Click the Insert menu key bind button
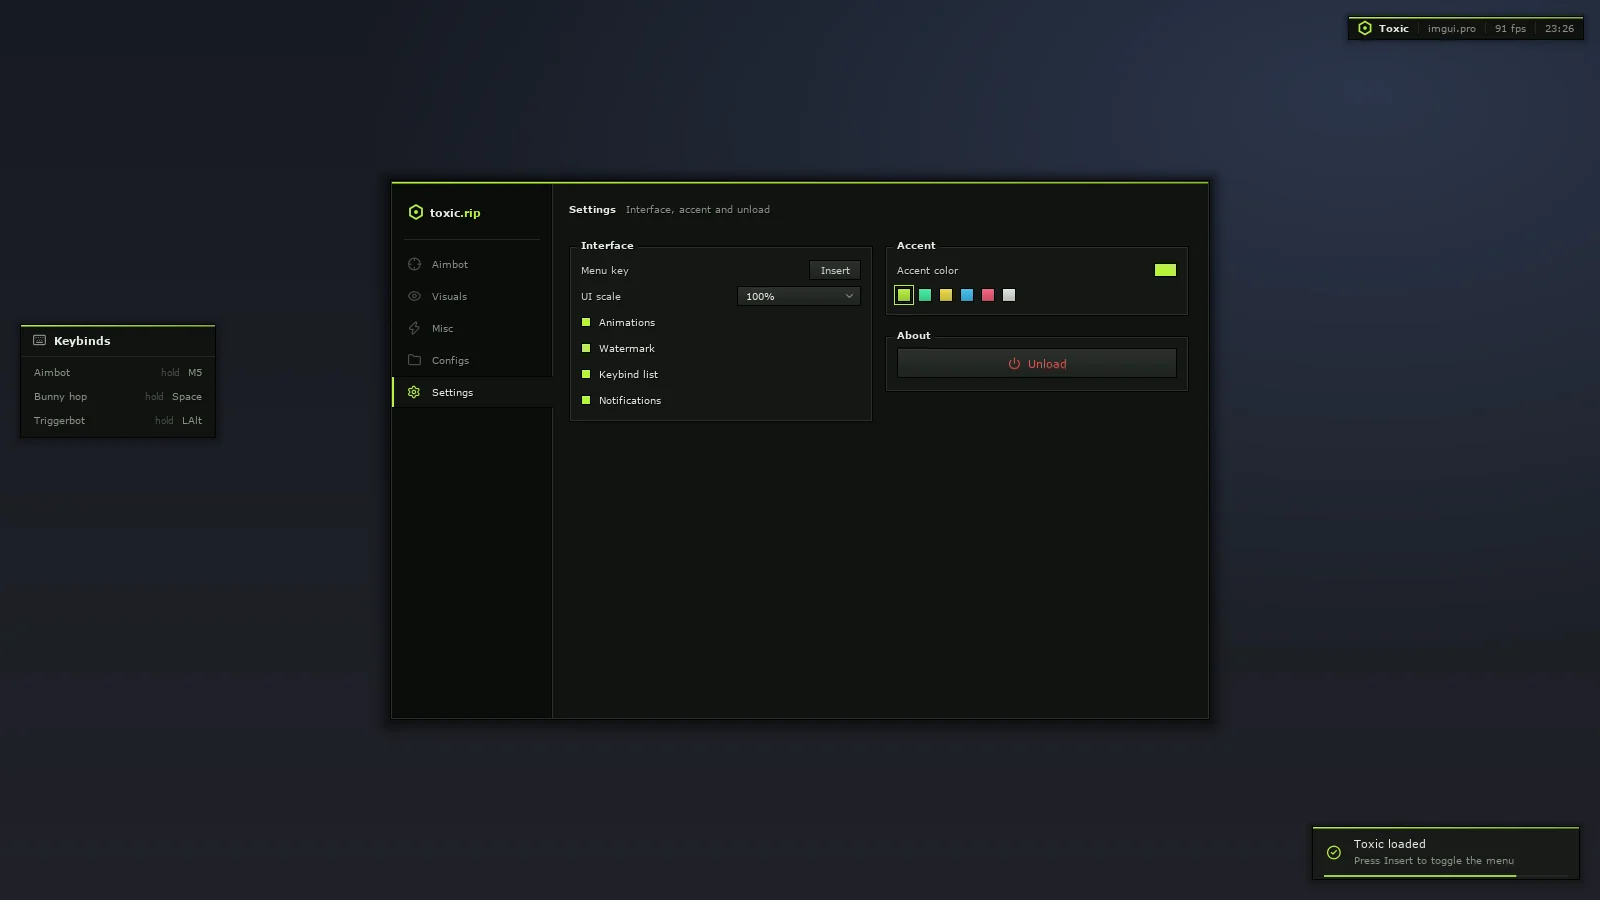 tap(835, 270)
